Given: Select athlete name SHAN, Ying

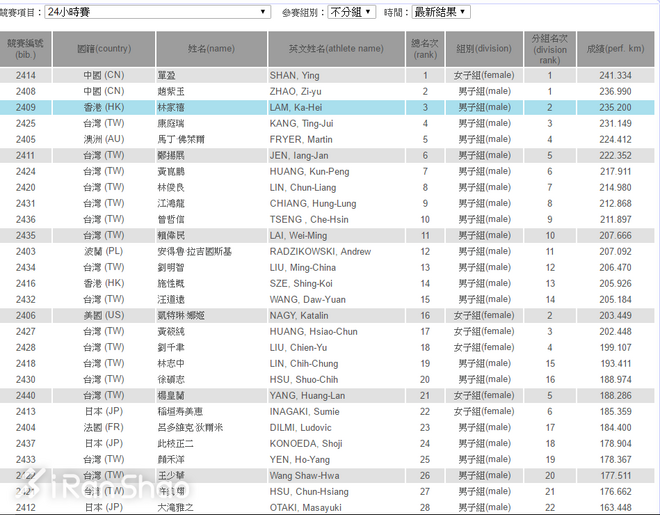Looking at the screenshot, I should point(296,75).
